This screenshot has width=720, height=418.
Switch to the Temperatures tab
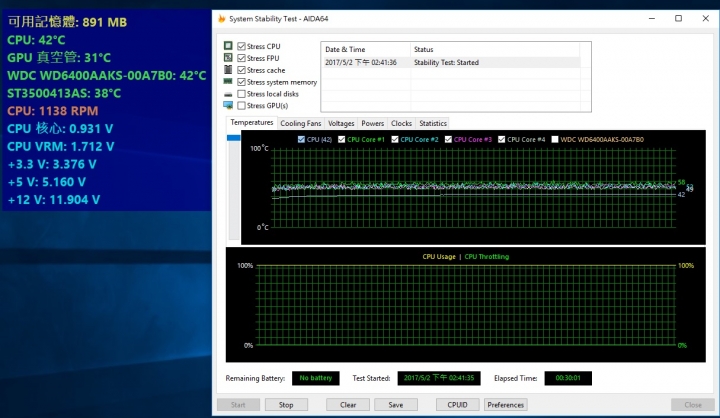[252, 123]
